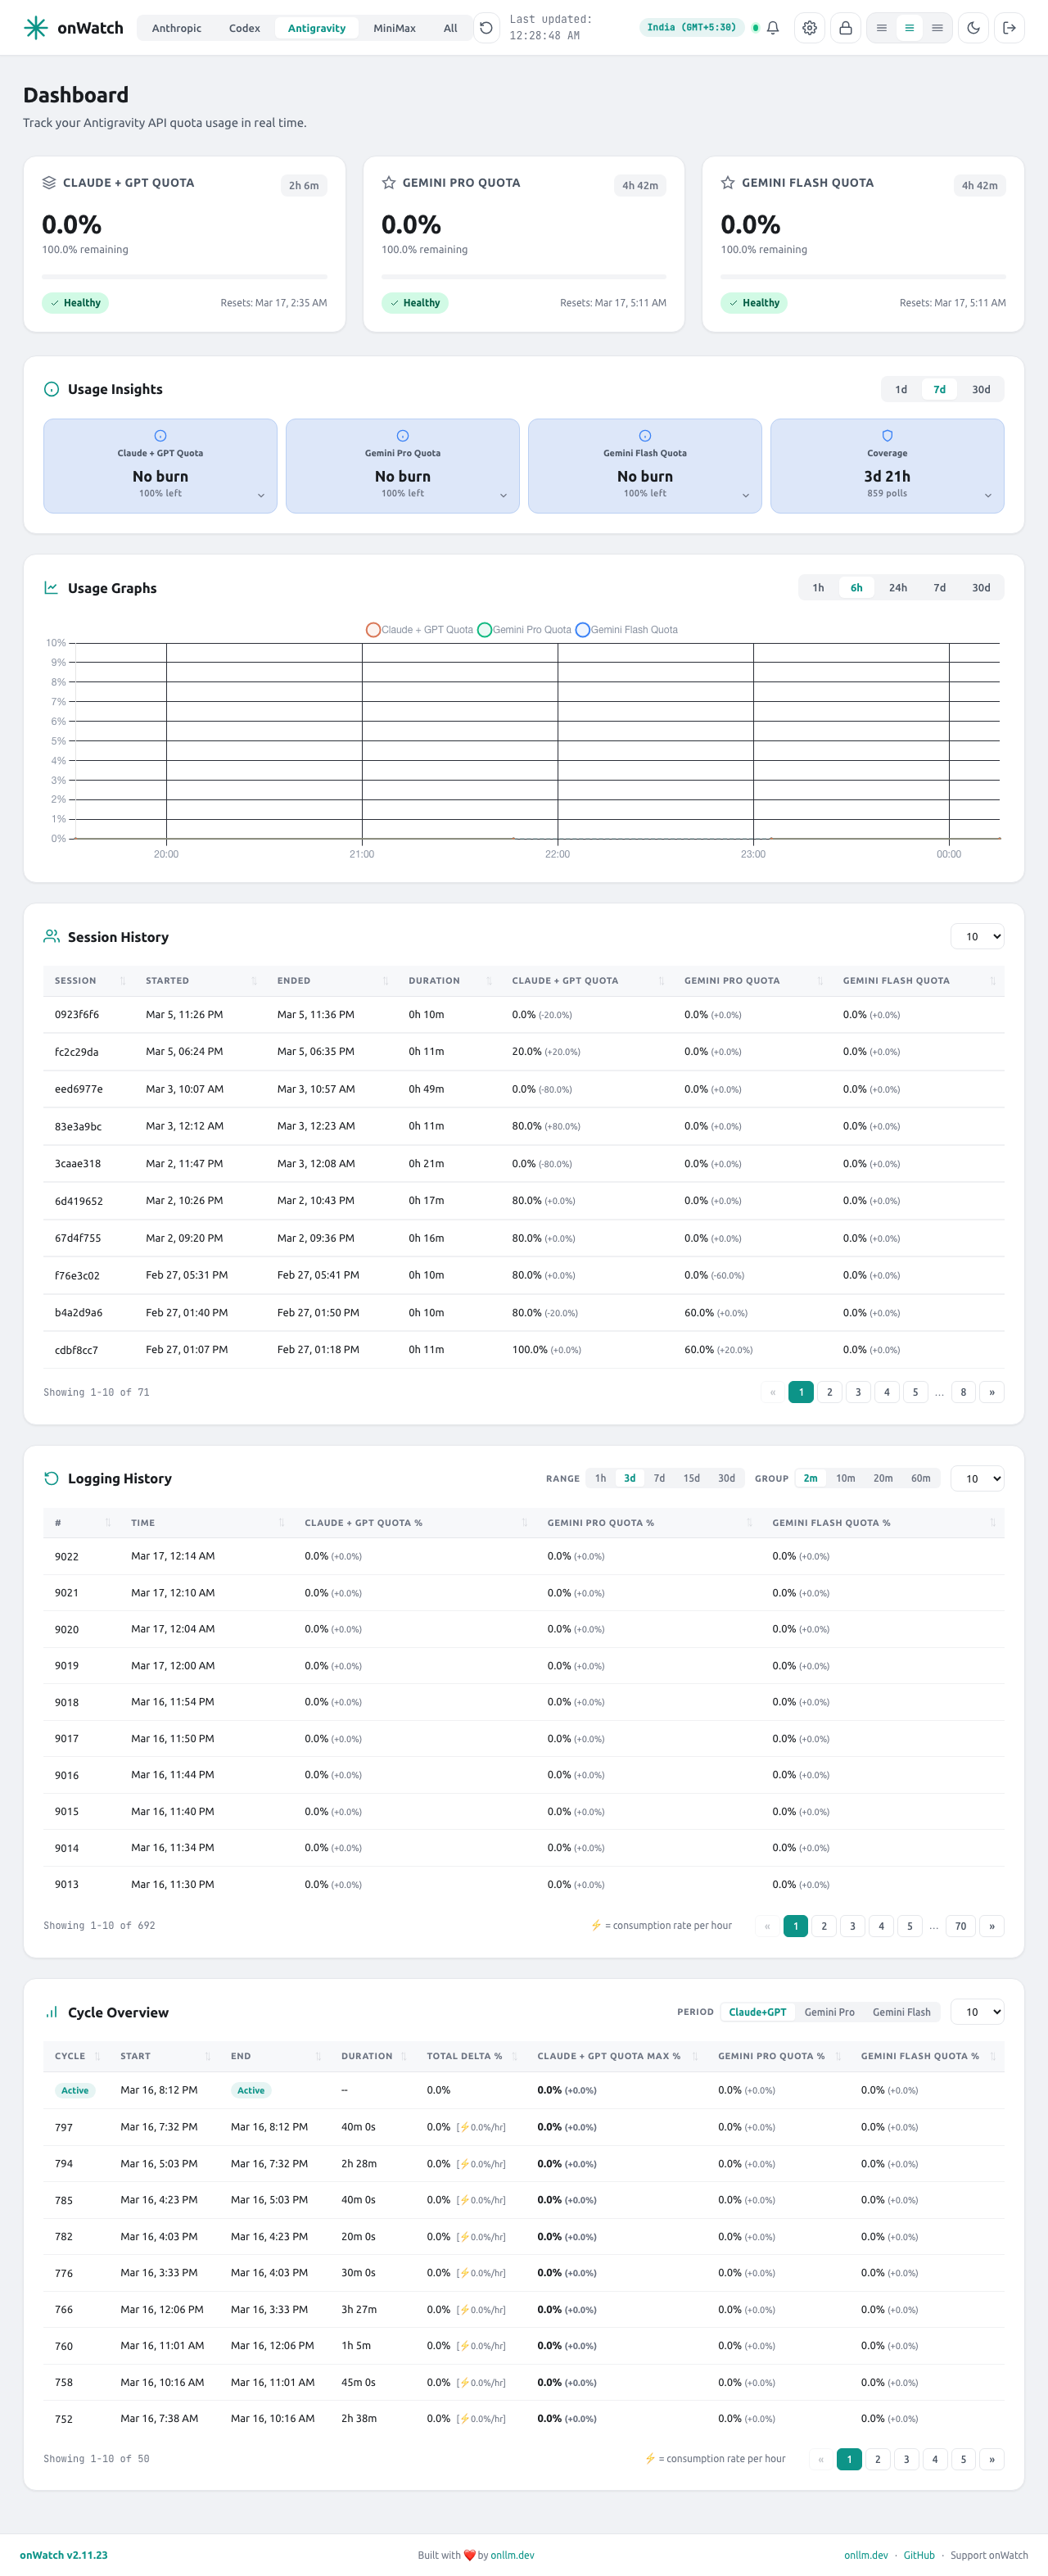Click the Session History users icon

click(x=51, y=937)
